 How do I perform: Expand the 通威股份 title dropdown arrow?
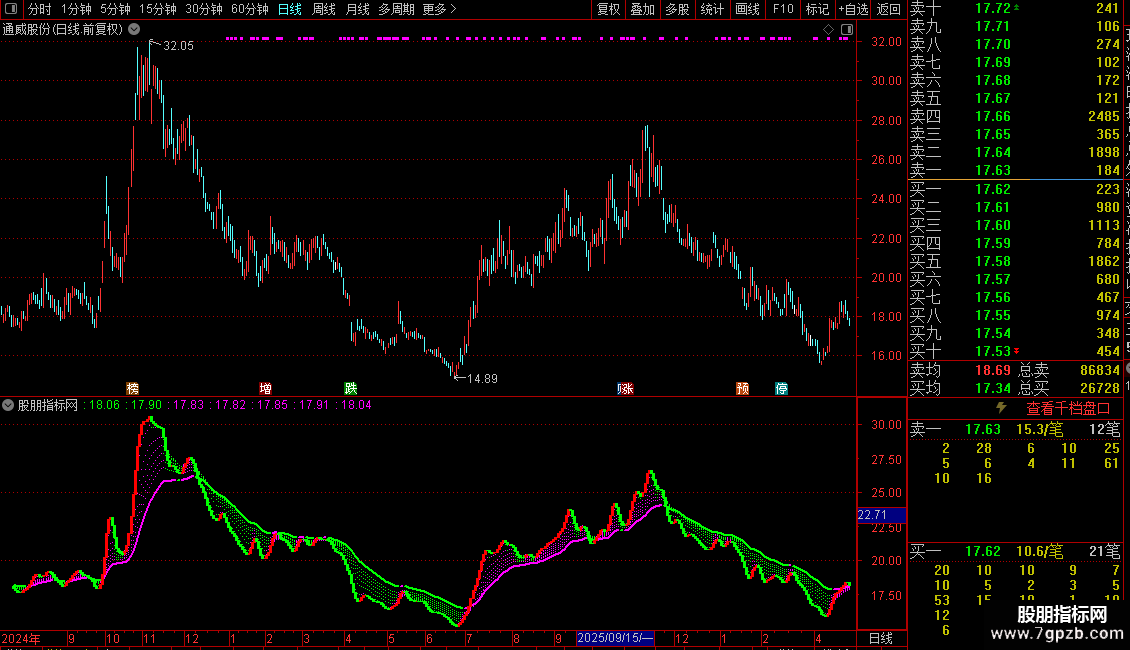coord(134,30)
